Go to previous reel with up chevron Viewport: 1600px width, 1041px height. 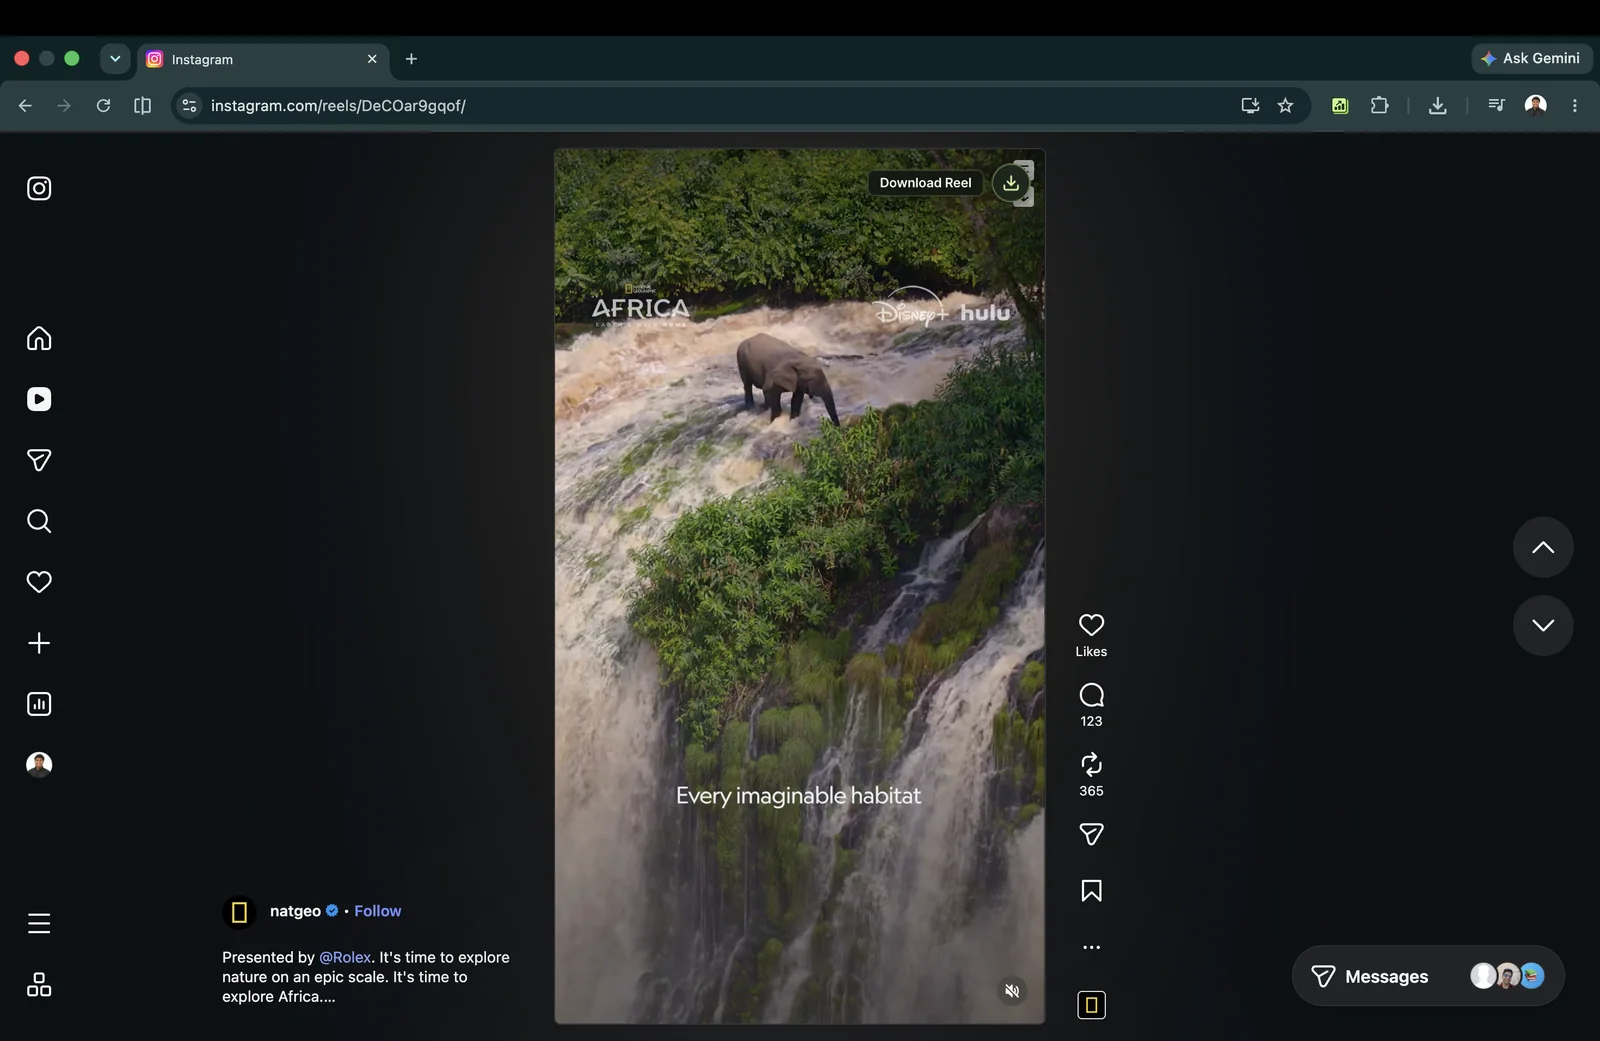[x=1543, y=547]
